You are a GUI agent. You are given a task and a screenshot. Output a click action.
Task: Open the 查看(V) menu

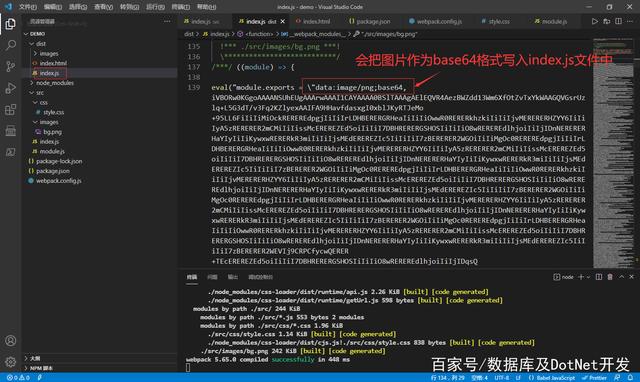tap(103, 7)
